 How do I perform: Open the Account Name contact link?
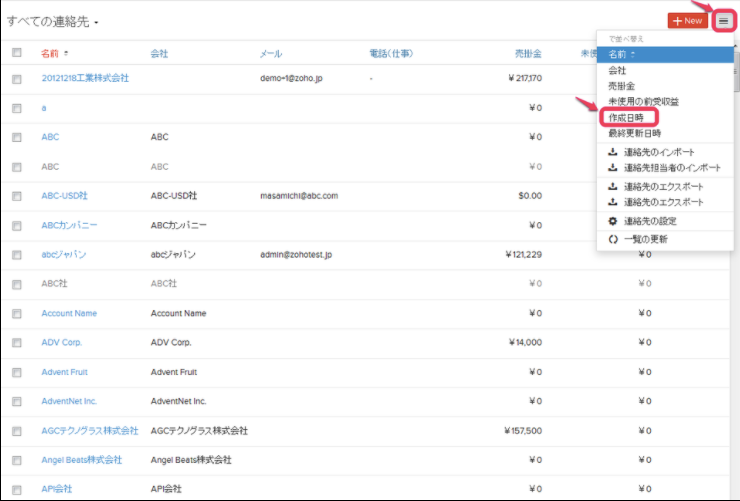pyautogui.click(x=69, y=313)
